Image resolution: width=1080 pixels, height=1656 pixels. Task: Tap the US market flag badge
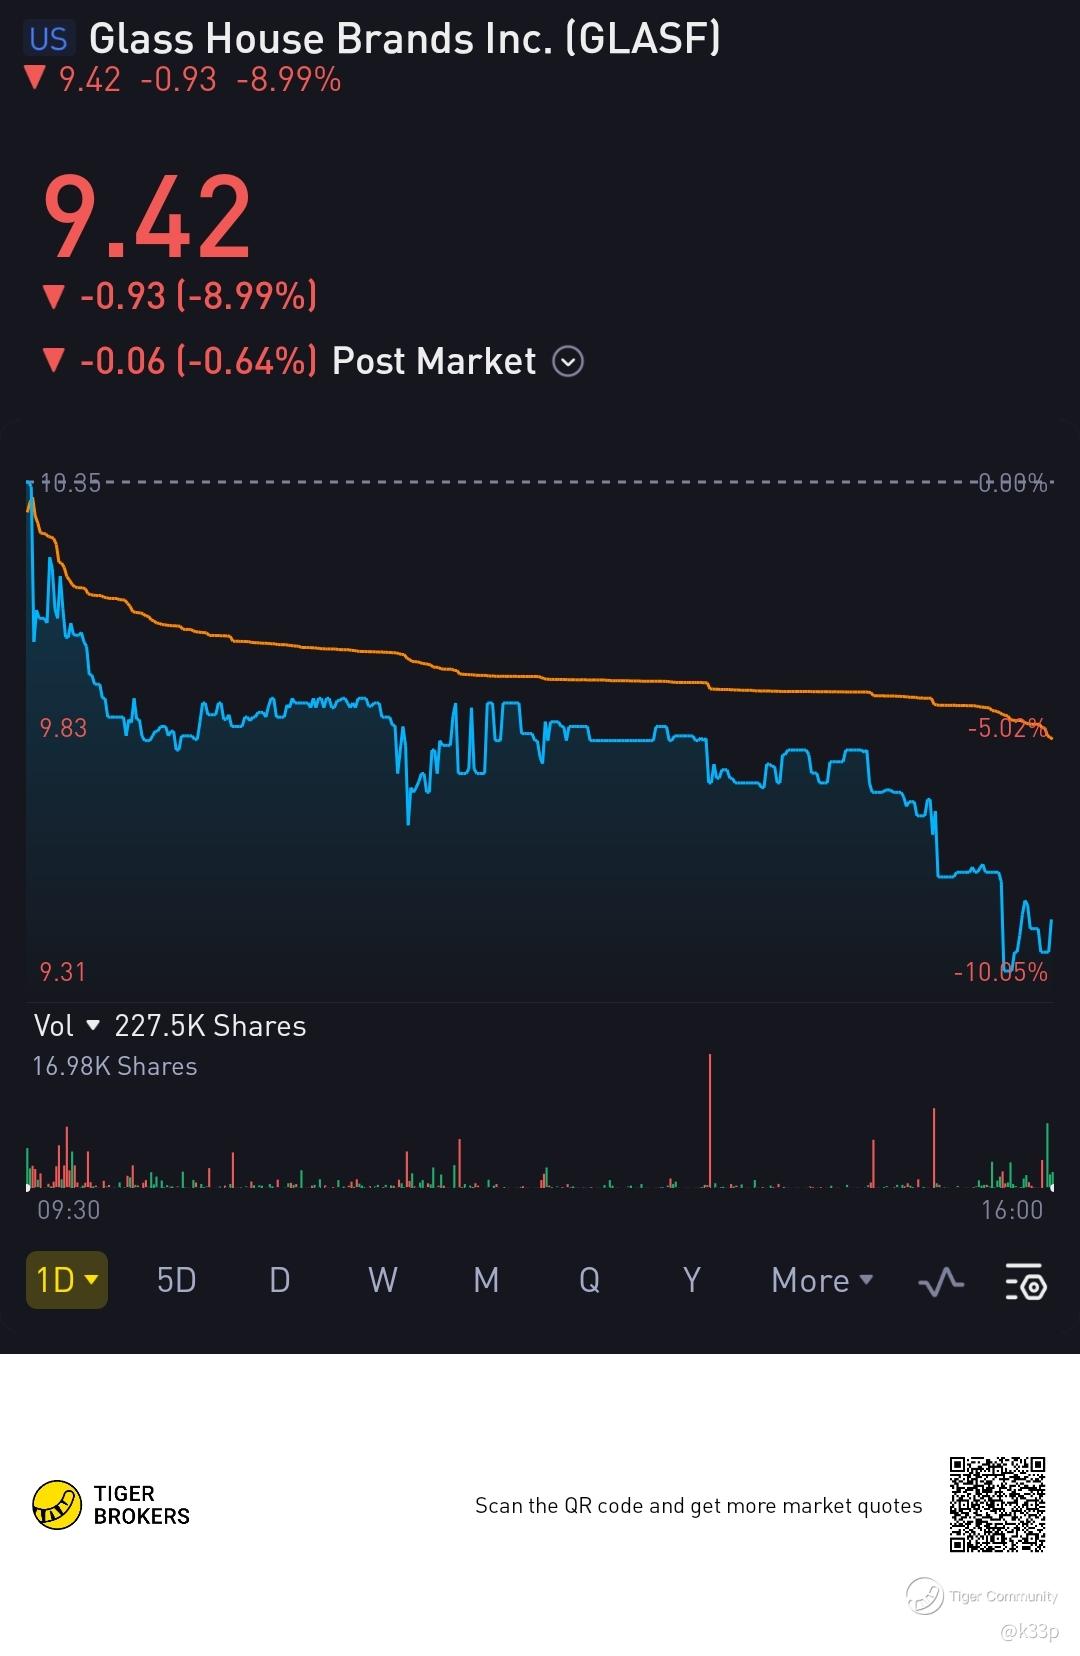pyautogui.click(x=48, y=39)
